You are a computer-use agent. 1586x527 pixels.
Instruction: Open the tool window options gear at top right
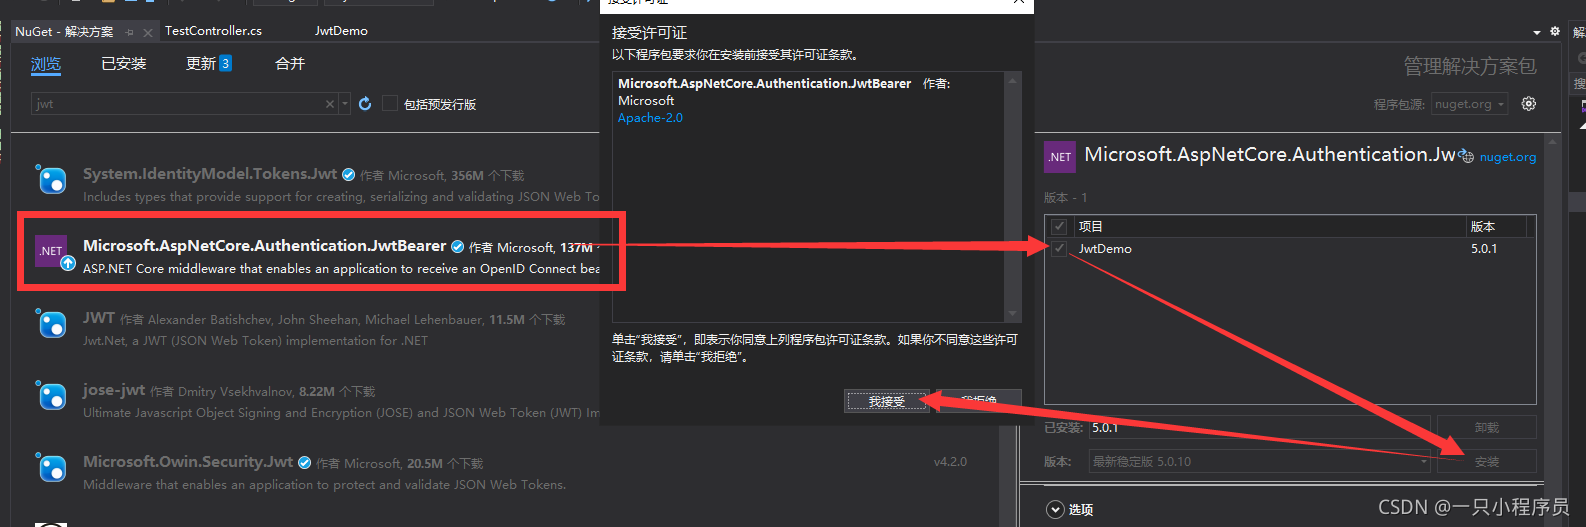[x=1555, y=31]
